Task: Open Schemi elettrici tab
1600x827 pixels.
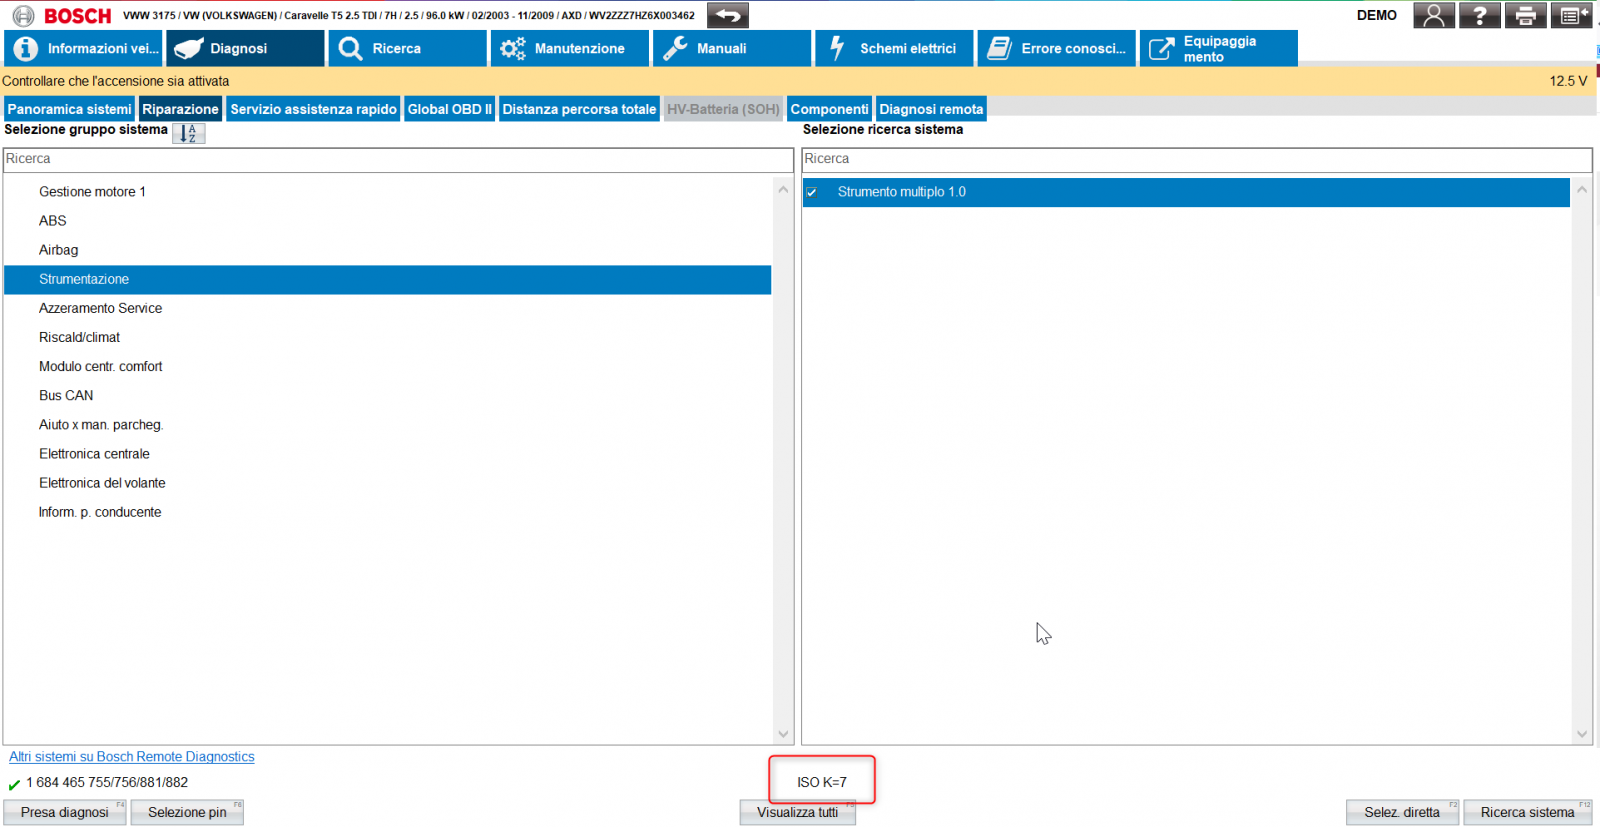Action: click(894, 48)
